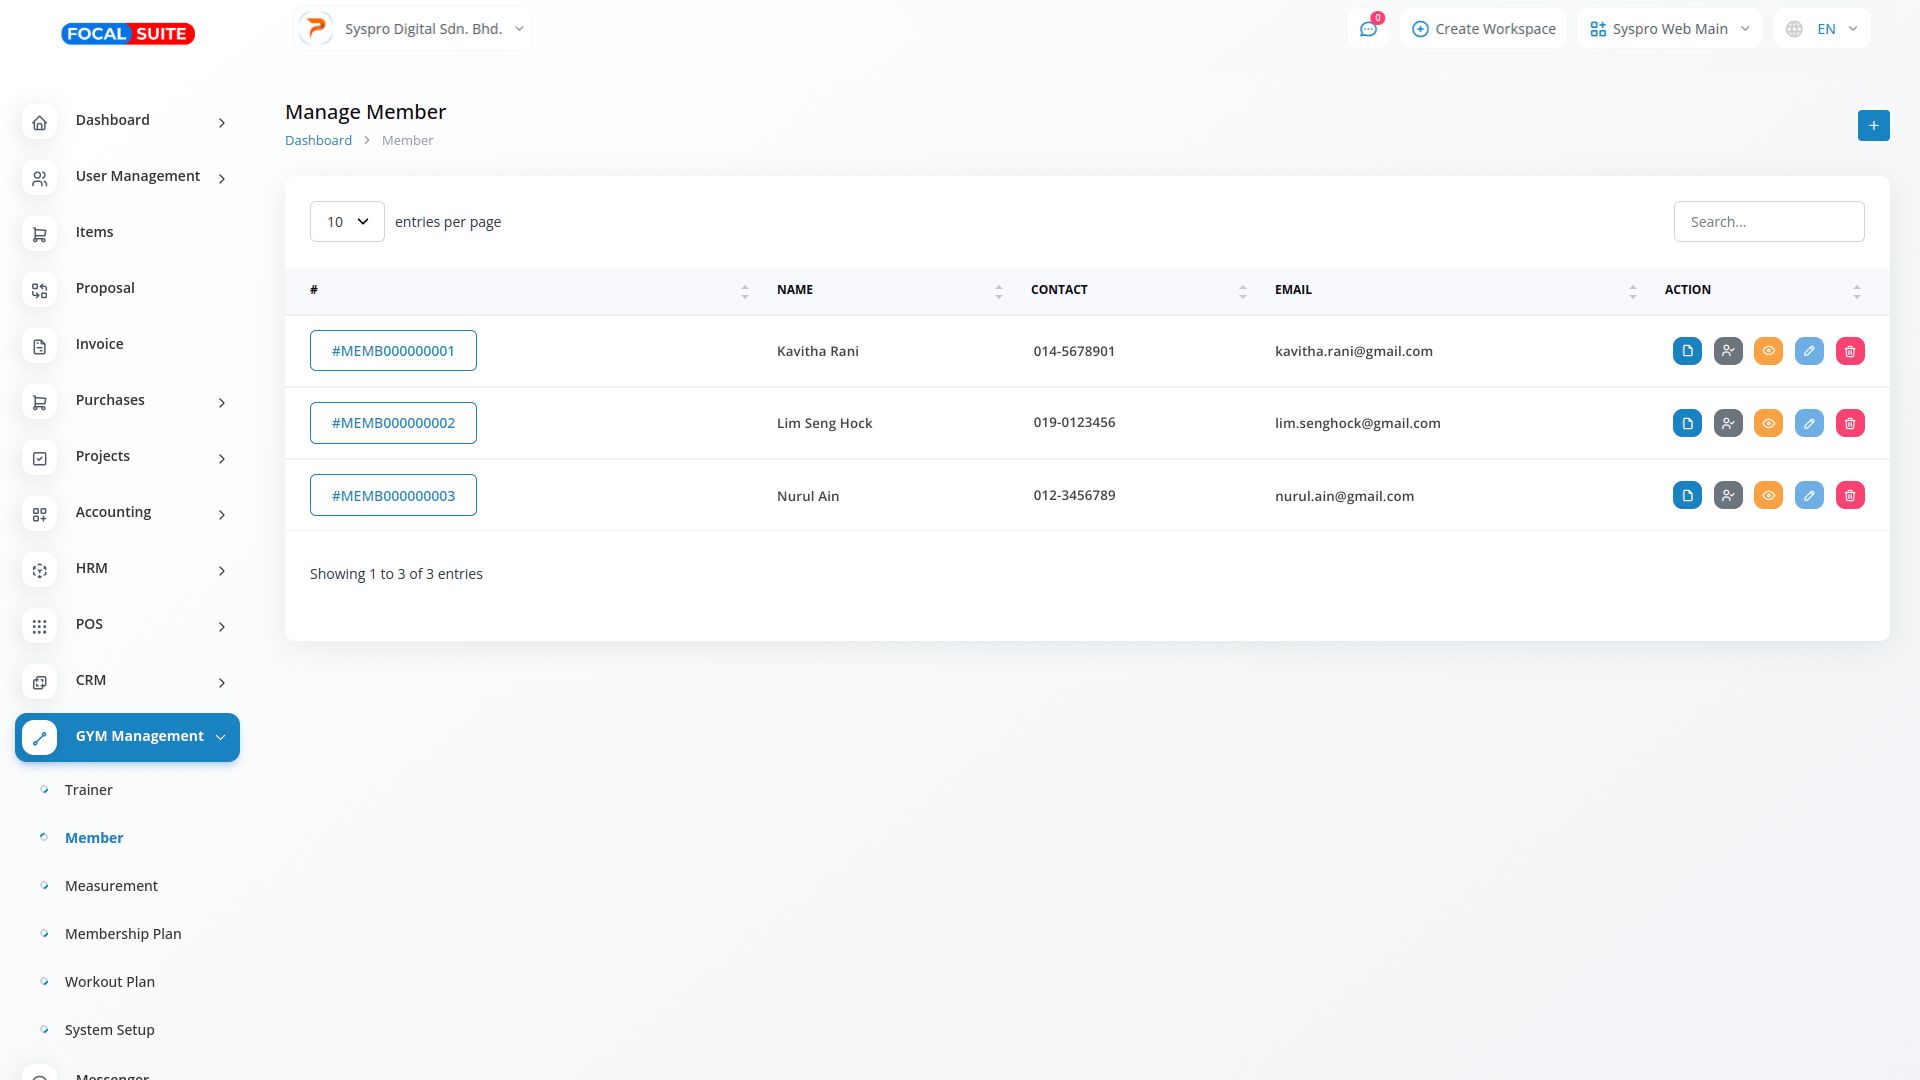Open Membership Plan in GYM Management menu

[123, 934]
